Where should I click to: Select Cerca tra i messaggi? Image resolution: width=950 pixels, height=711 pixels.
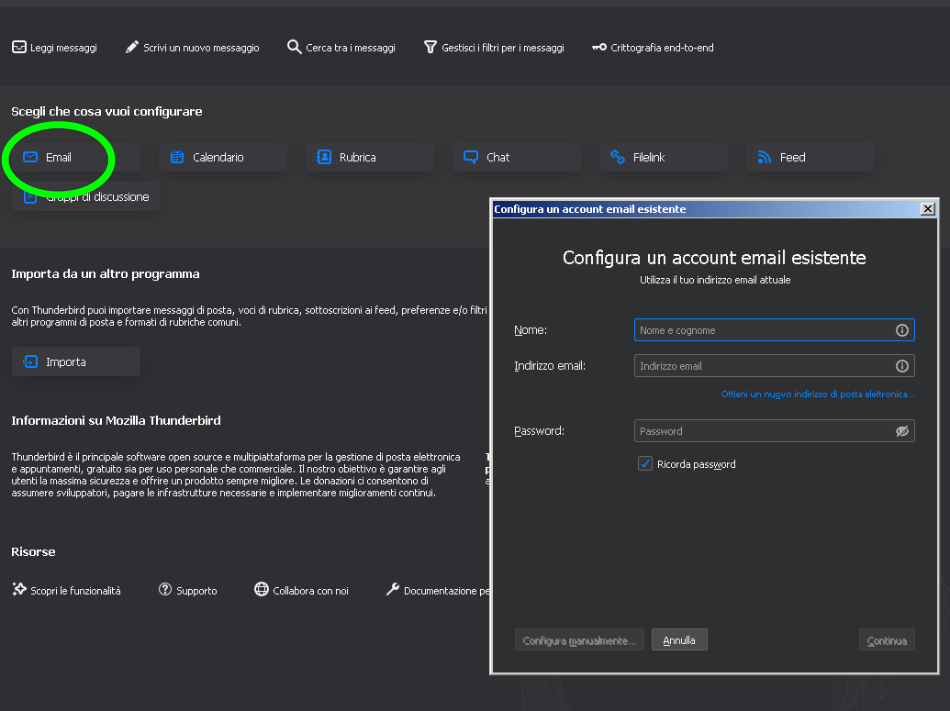click(341, 47)
